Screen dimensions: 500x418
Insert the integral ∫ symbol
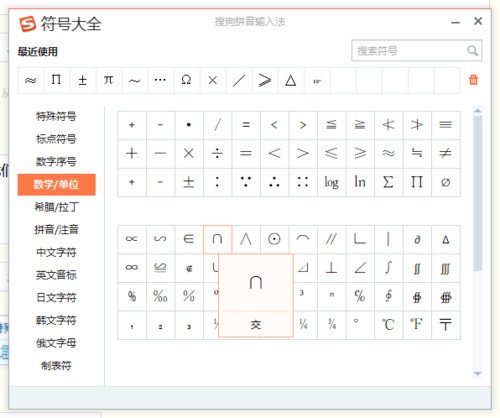tap(388, 268)
